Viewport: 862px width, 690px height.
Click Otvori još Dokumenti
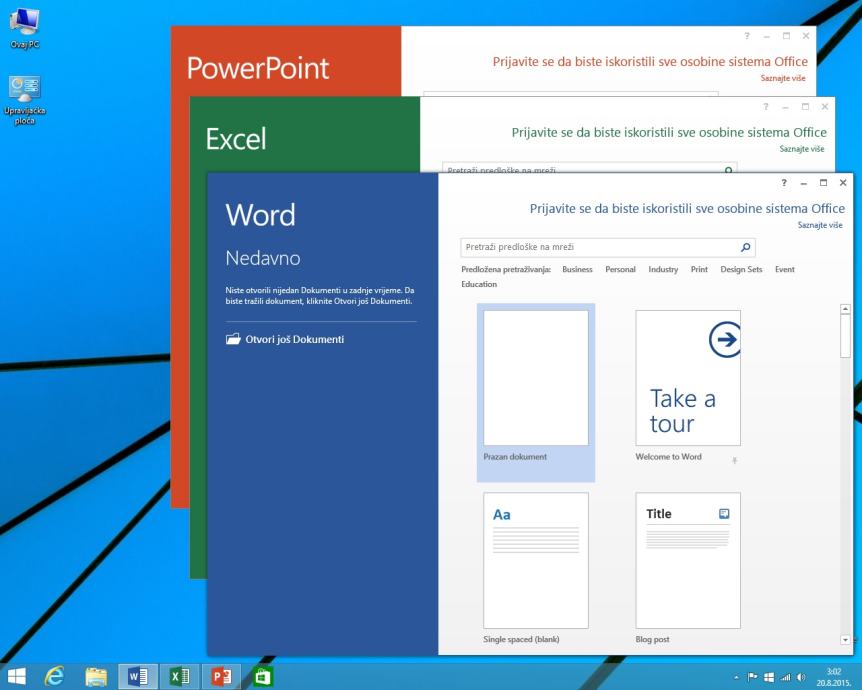pyautogui.click(x=294, y=339)
